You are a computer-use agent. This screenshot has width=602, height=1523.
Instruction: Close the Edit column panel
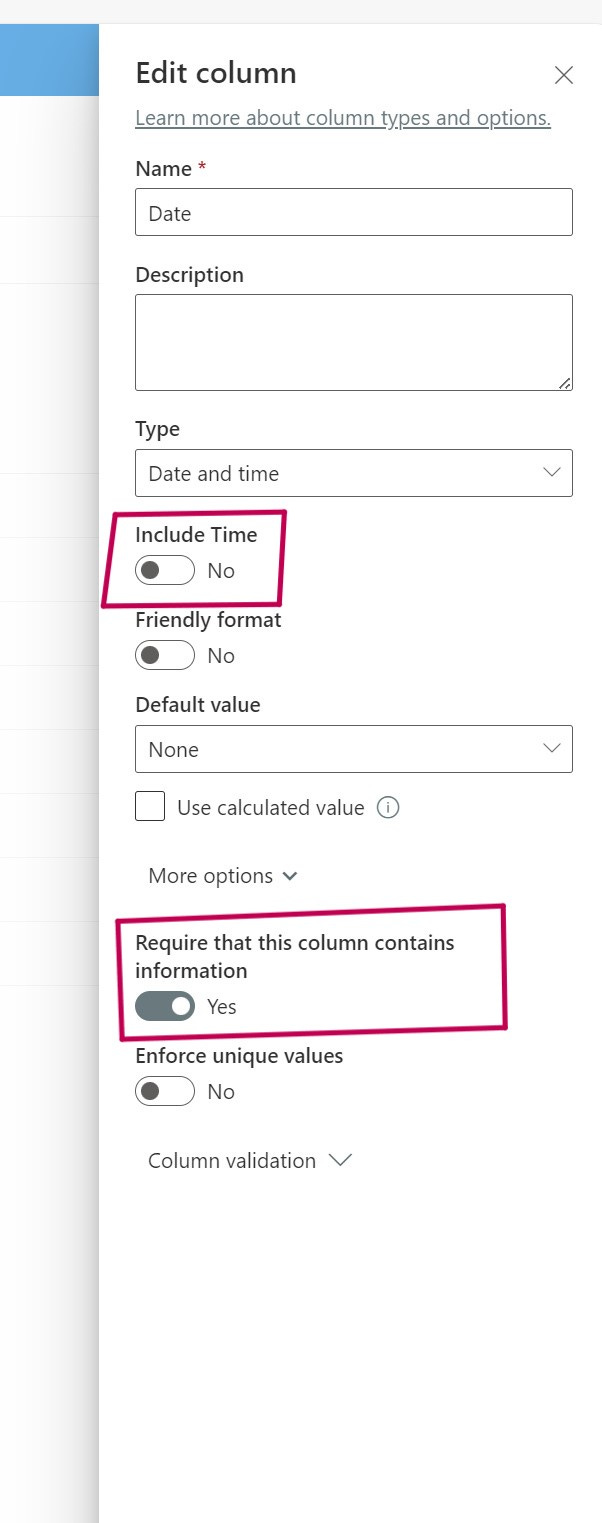click(x=564, y=75)
